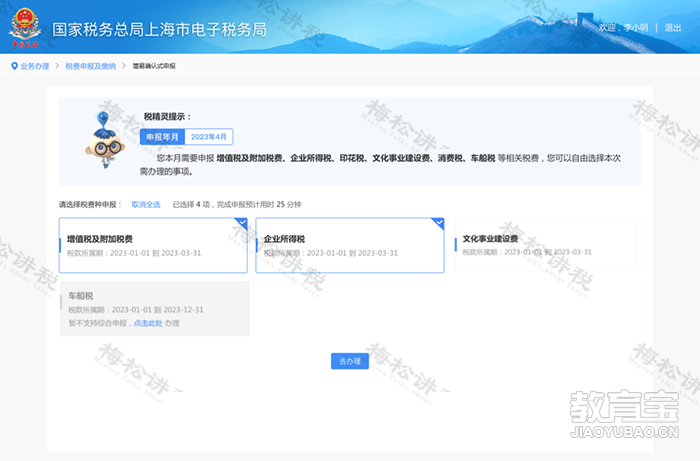Go to 税费申报及缴纳 breadcrumb
This screenshot has width=700, height=461.
point(91,66)
